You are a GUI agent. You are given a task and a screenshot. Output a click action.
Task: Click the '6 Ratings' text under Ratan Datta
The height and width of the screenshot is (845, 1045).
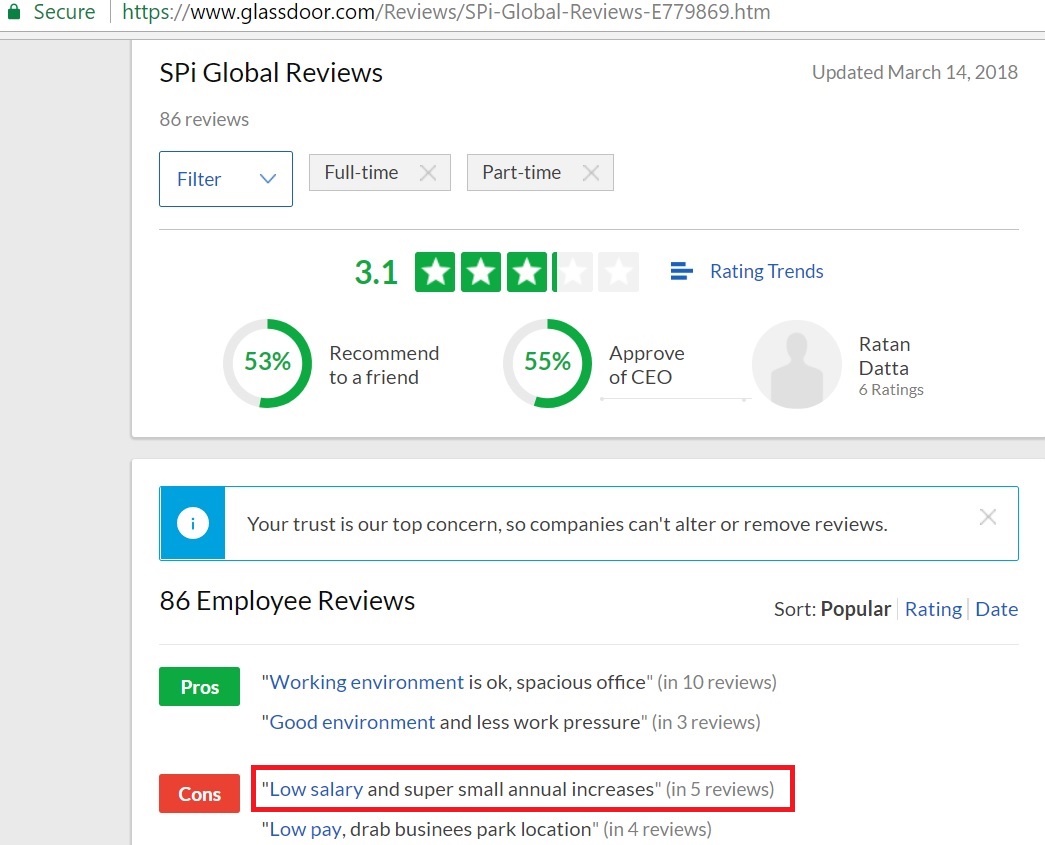pos(891,390)
